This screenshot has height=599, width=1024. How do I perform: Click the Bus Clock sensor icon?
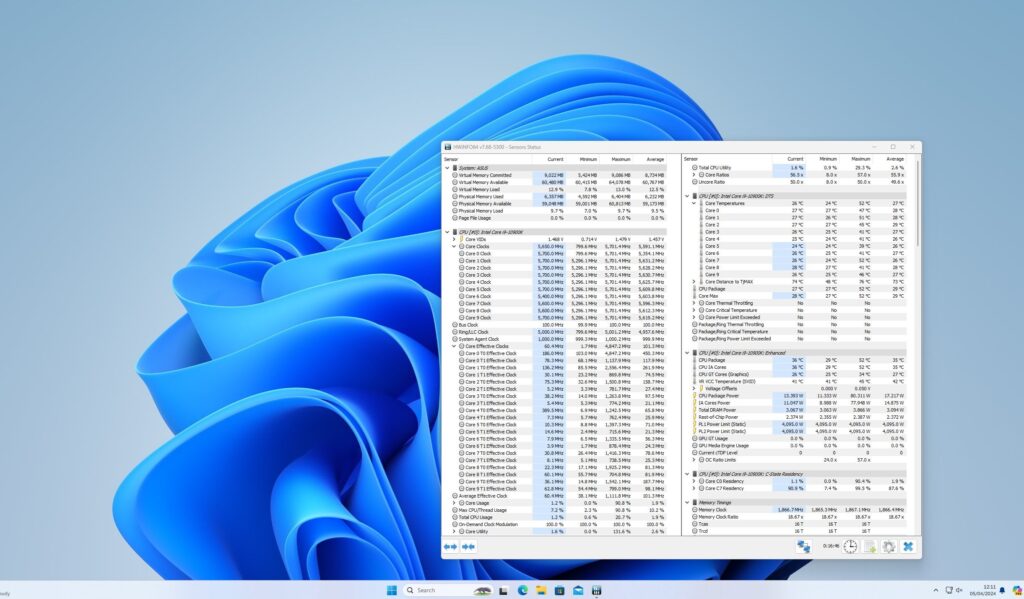pos(455,325)
